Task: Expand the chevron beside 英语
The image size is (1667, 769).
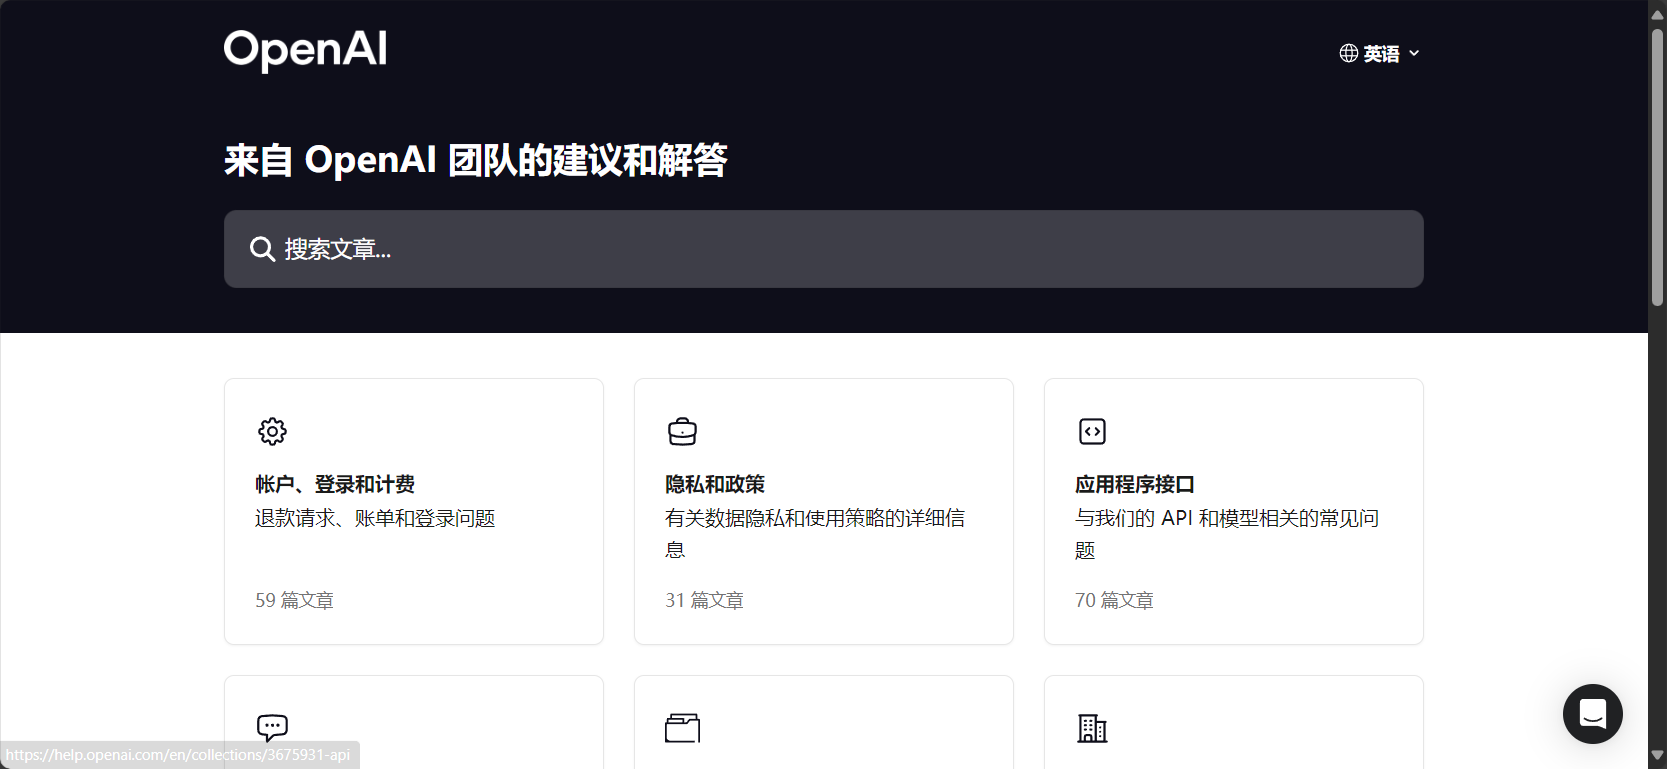Action: coord(1414,54)
